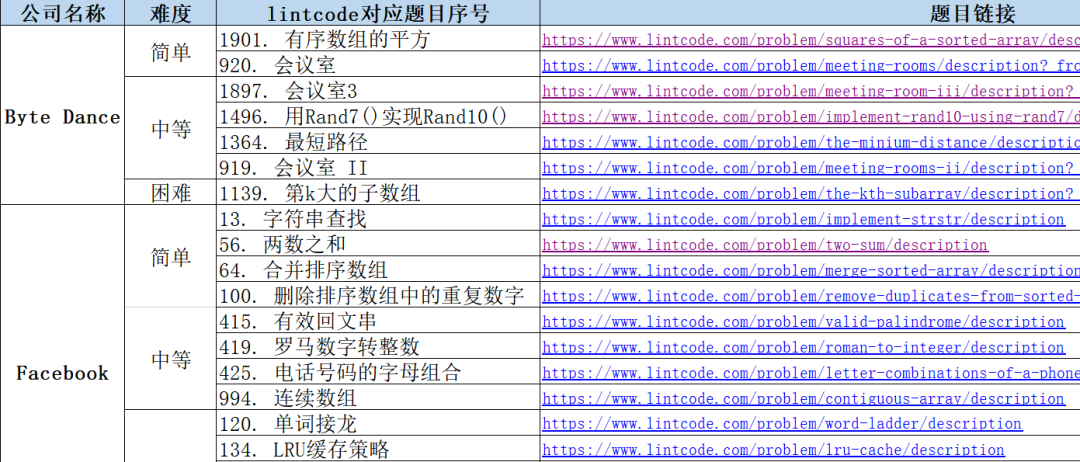The image size is (1080, 462).
Task: Open the contiguous-array problem link
Action: click(803, 399)
